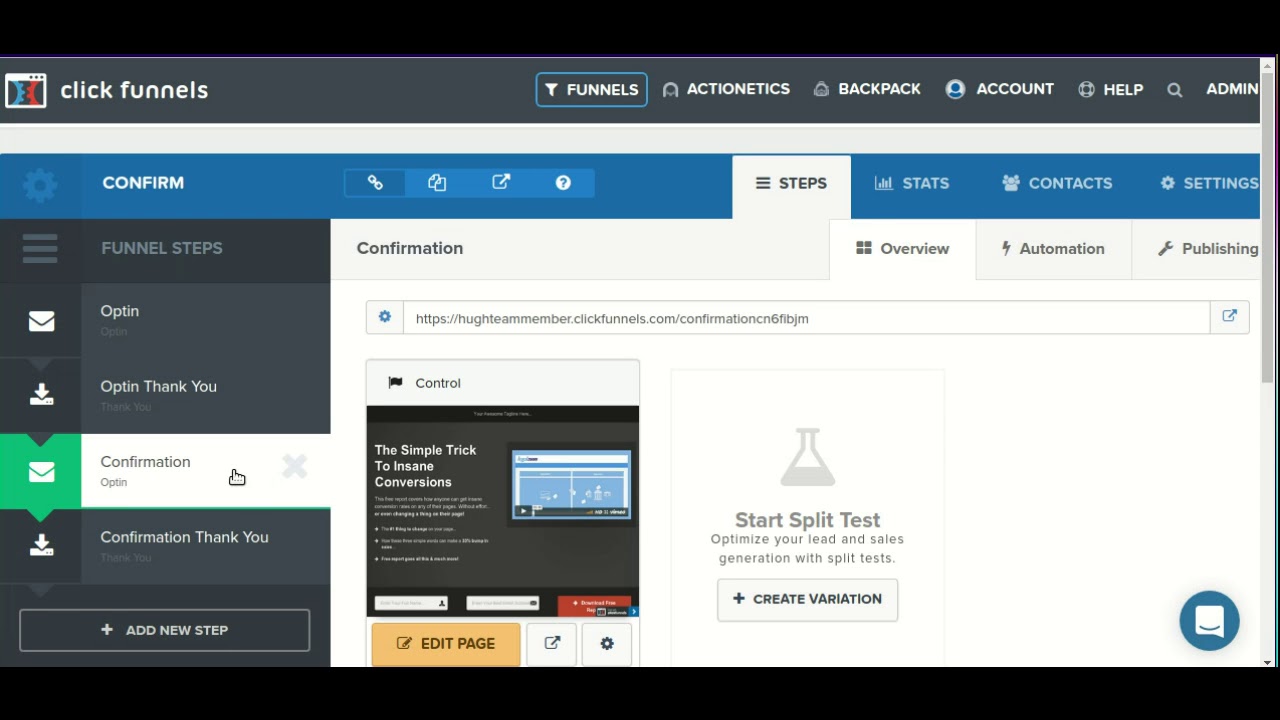The height and width of the screenshot is (720, 1280).
Task: Click the search magnifier icon
Action: coord(1175,90)
